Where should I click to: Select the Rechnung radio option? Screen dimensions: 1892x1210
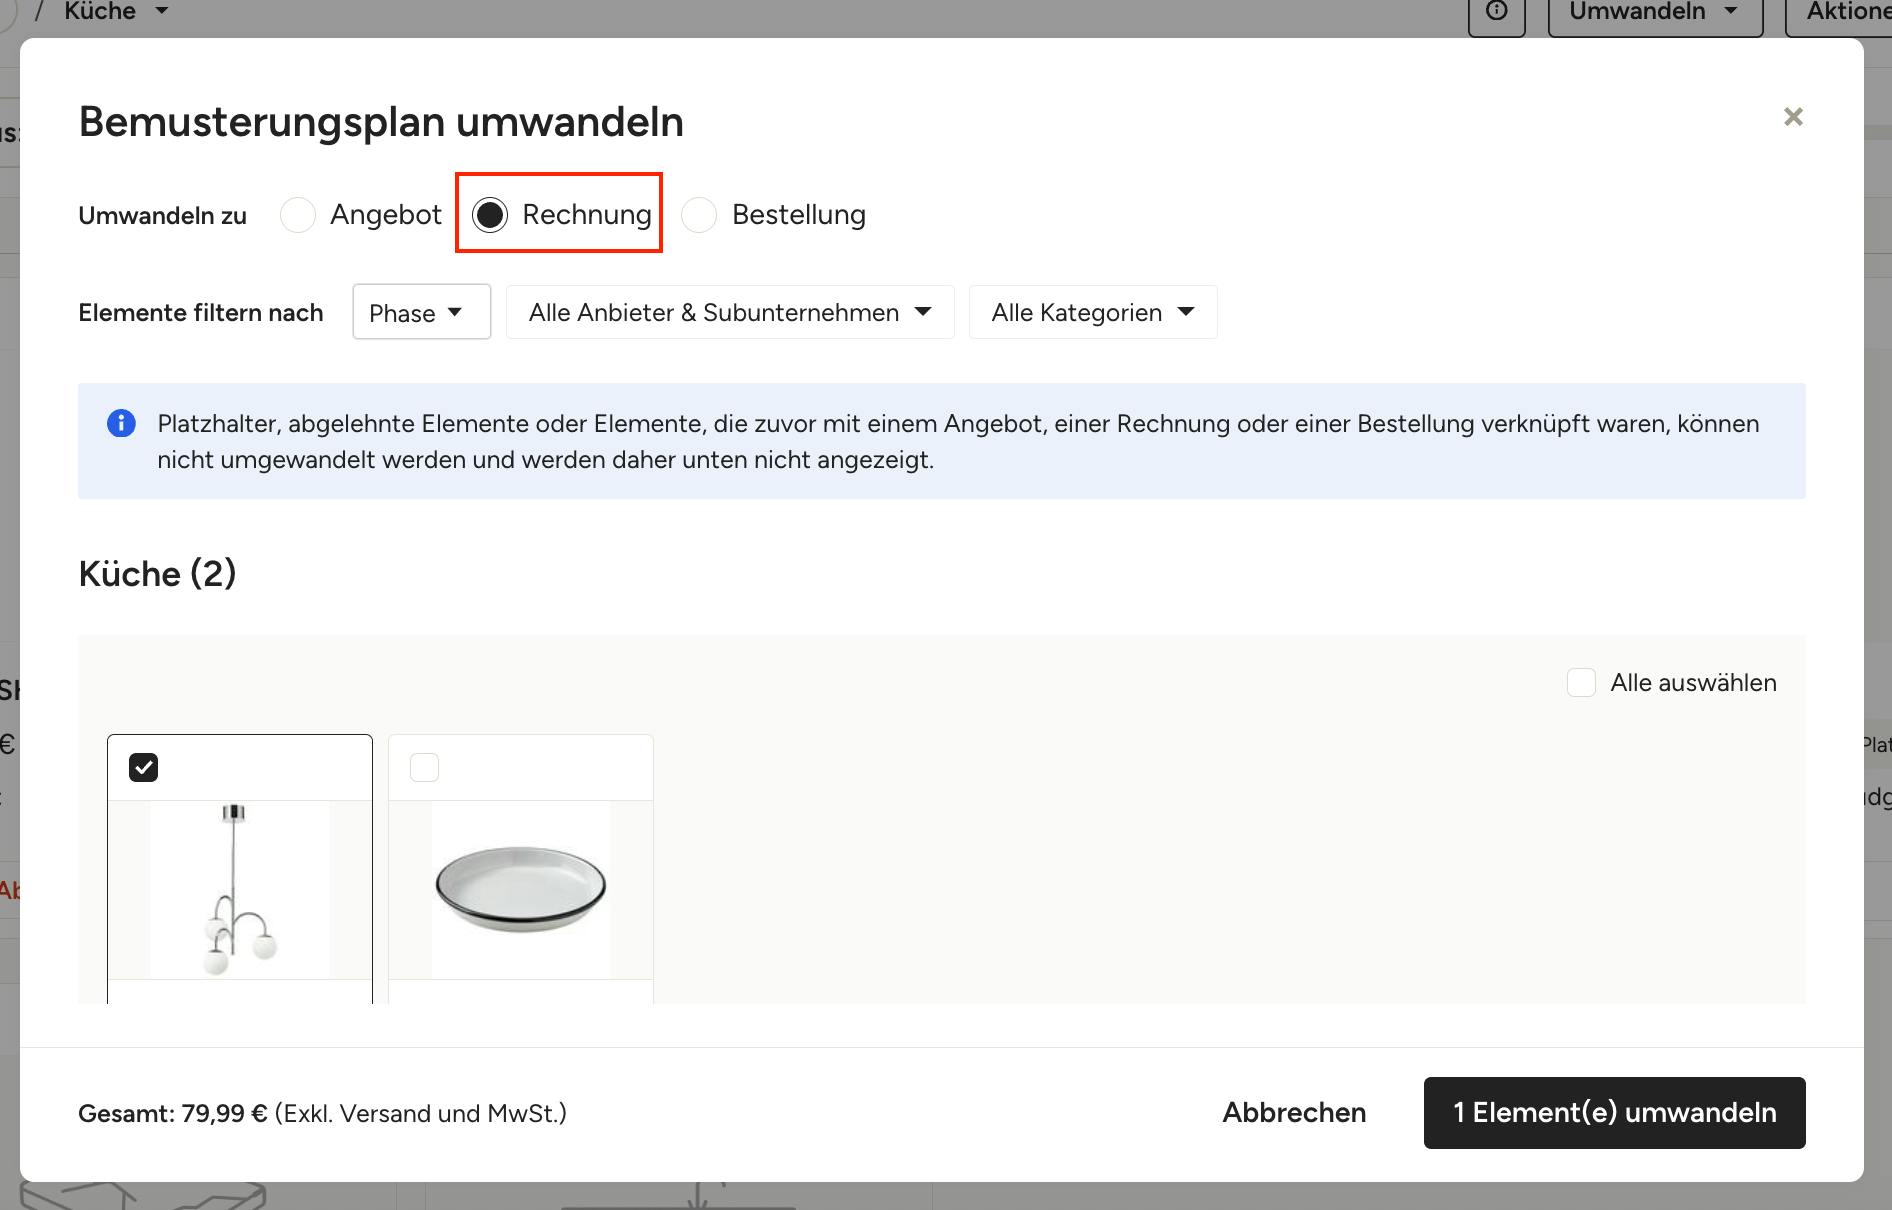490,215
